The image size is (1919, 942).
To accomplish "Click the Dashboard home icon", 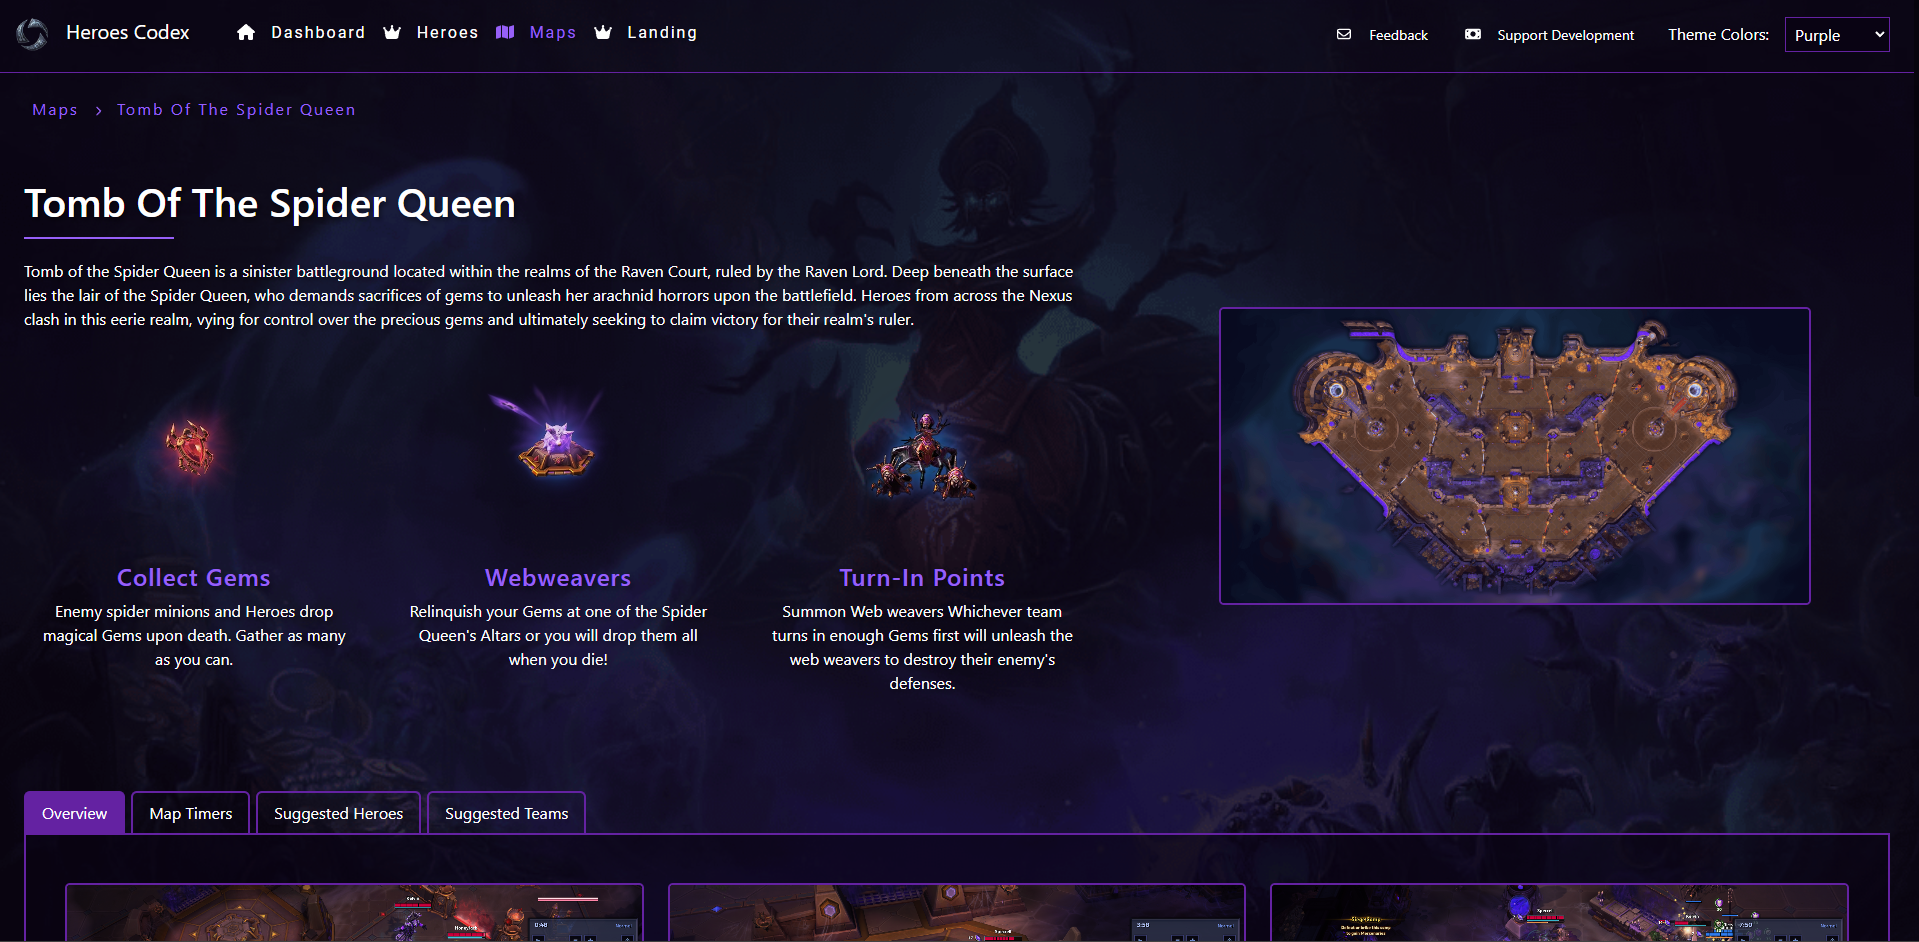I will [x=246, y=33].
